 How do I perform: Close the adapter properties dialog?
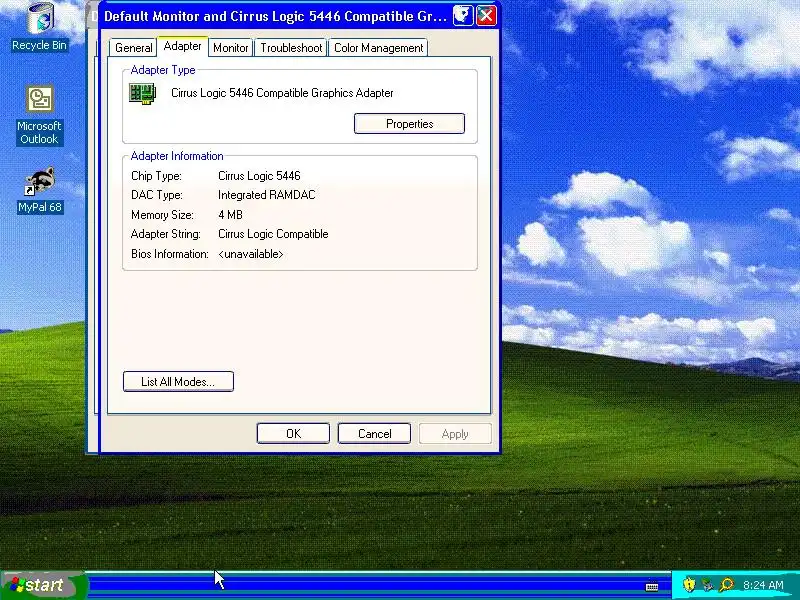pos(486,15)
